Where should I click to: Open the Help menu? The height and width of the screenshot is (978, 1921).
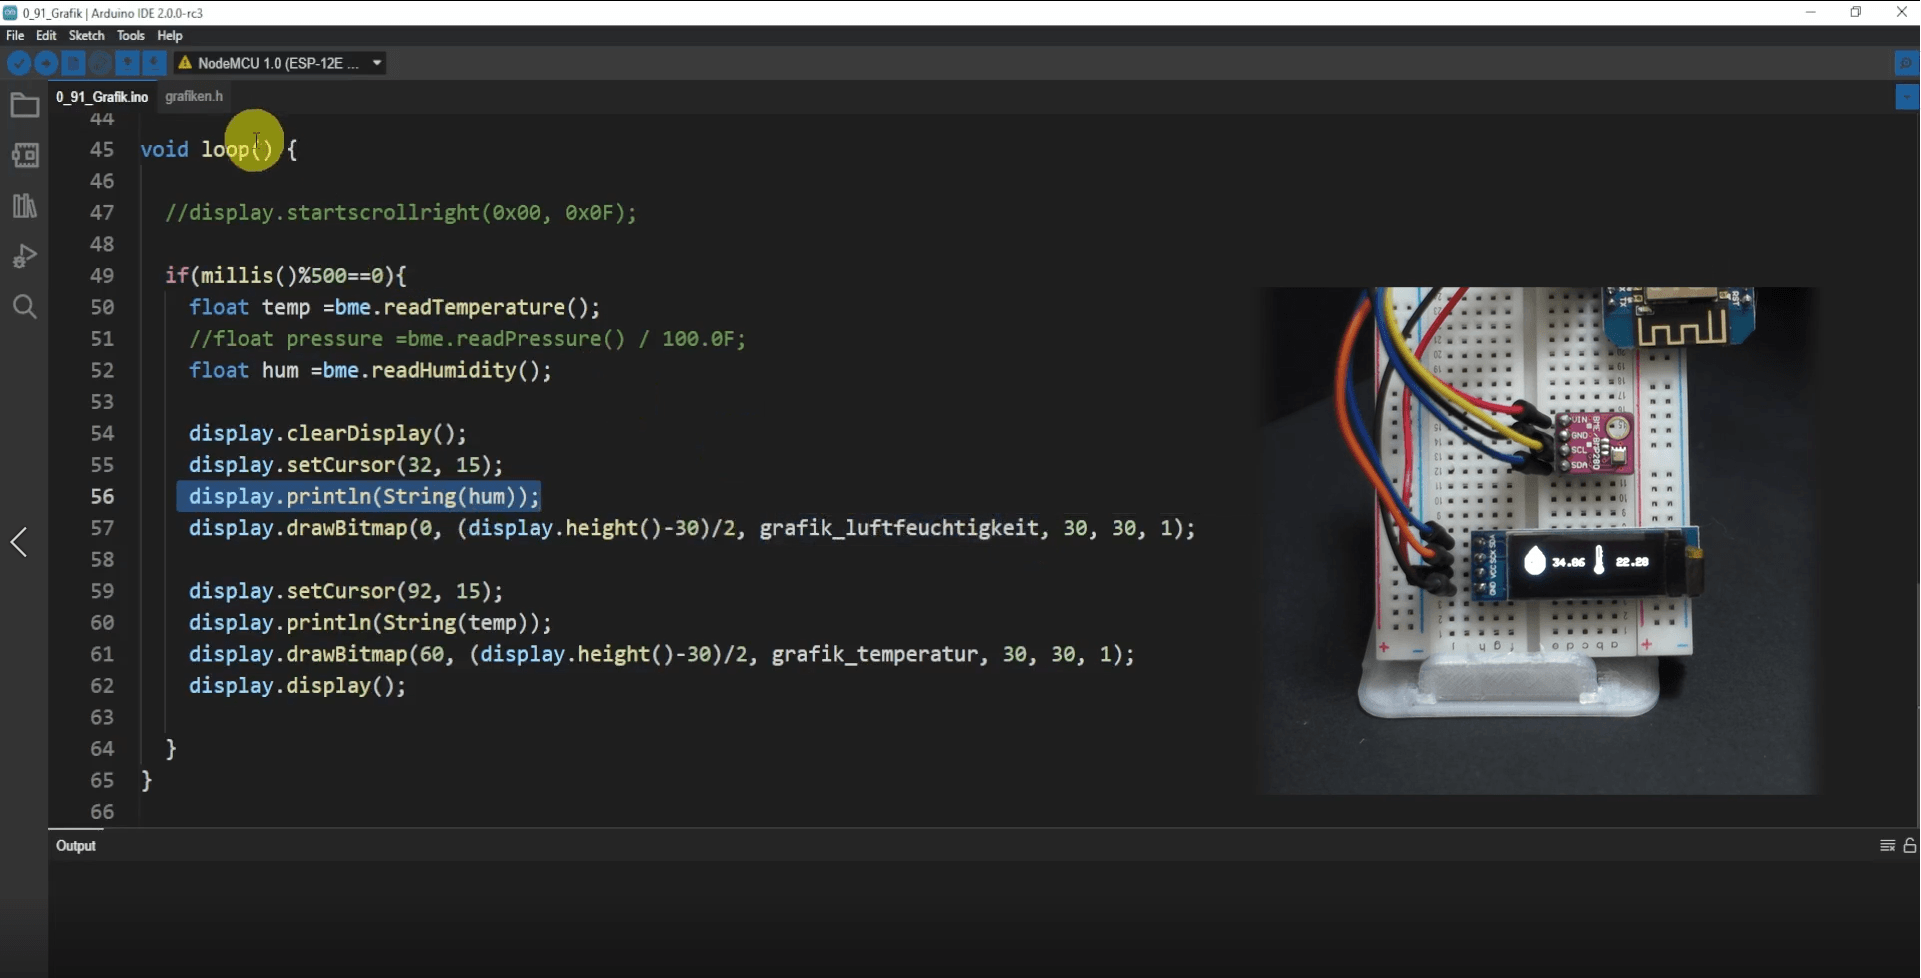[x=170, y=35]
